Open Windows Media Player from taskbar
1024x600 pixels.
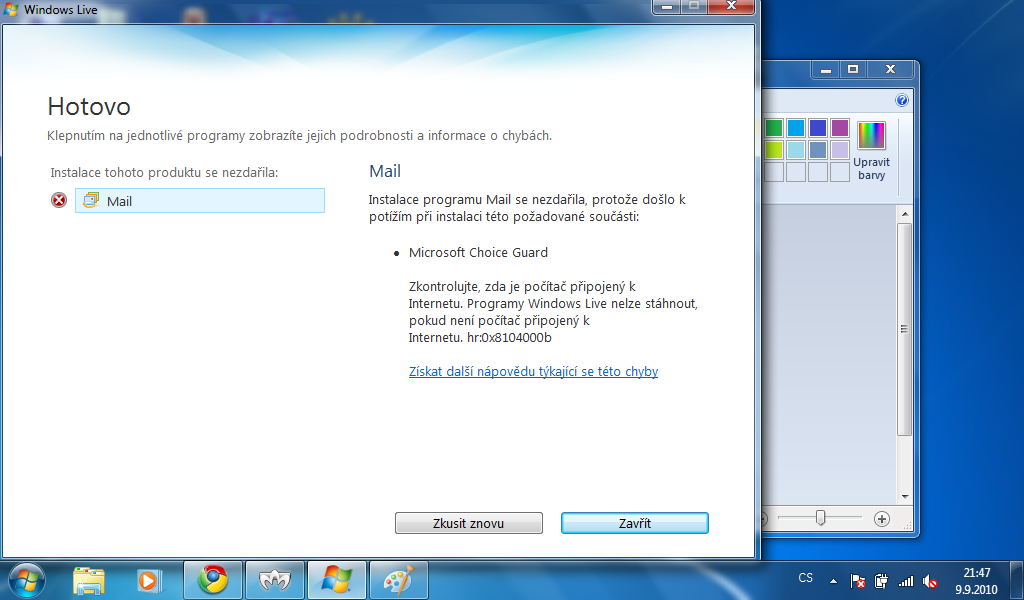tap(150, 580)
